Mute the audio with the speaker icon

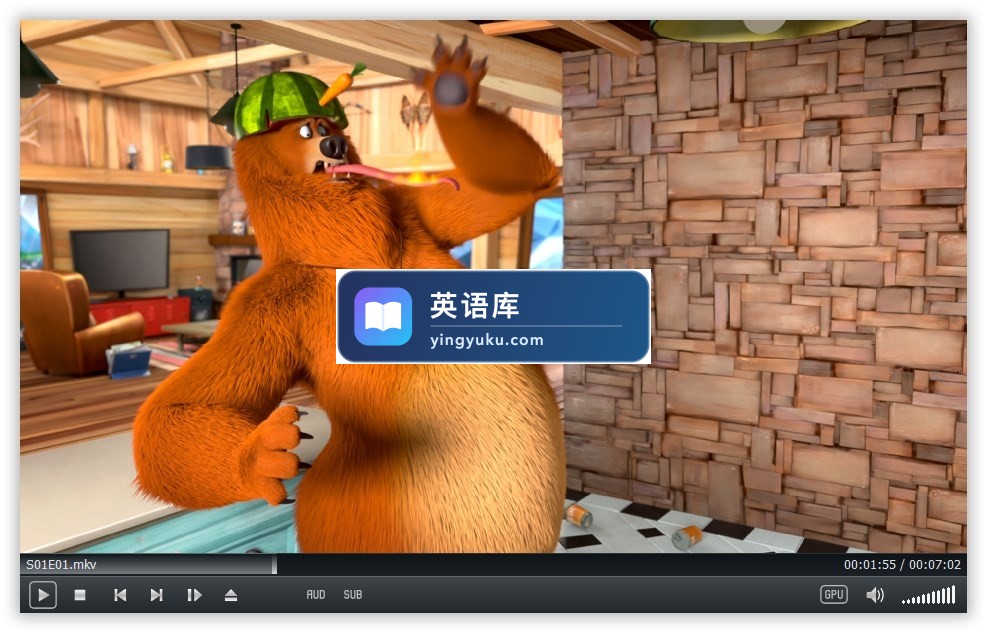click(875, 595)
